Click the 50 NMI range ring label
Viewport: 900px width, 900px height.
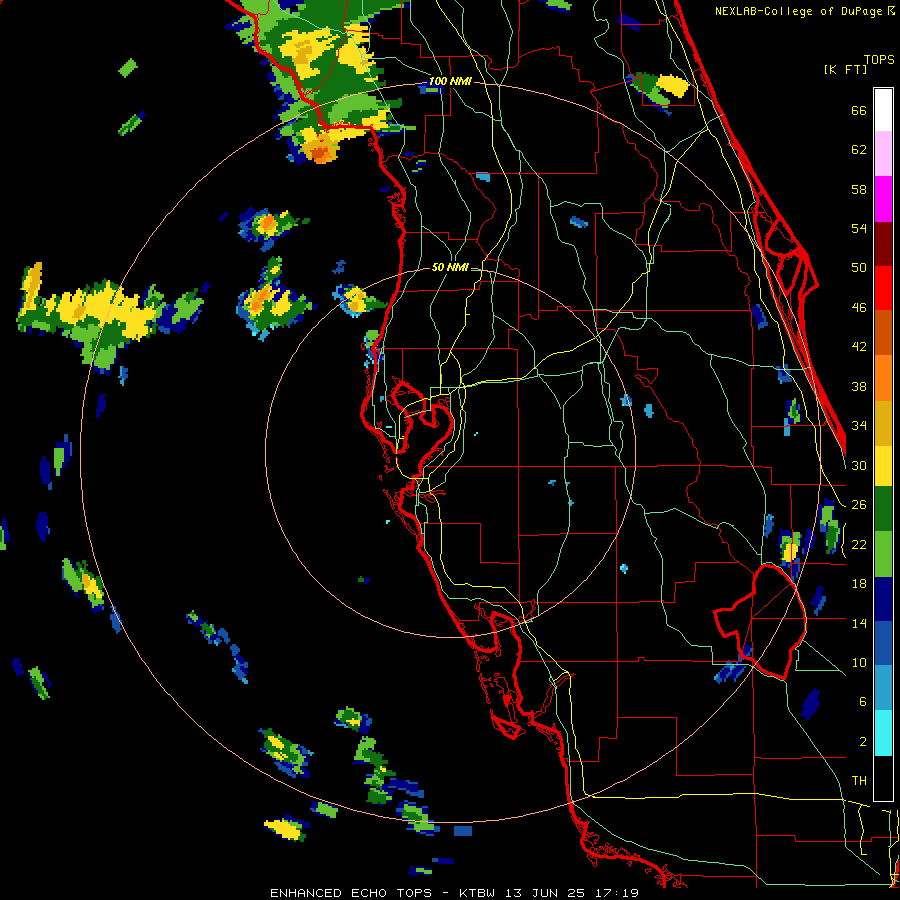pyautogui.click(x=449, y=267)
